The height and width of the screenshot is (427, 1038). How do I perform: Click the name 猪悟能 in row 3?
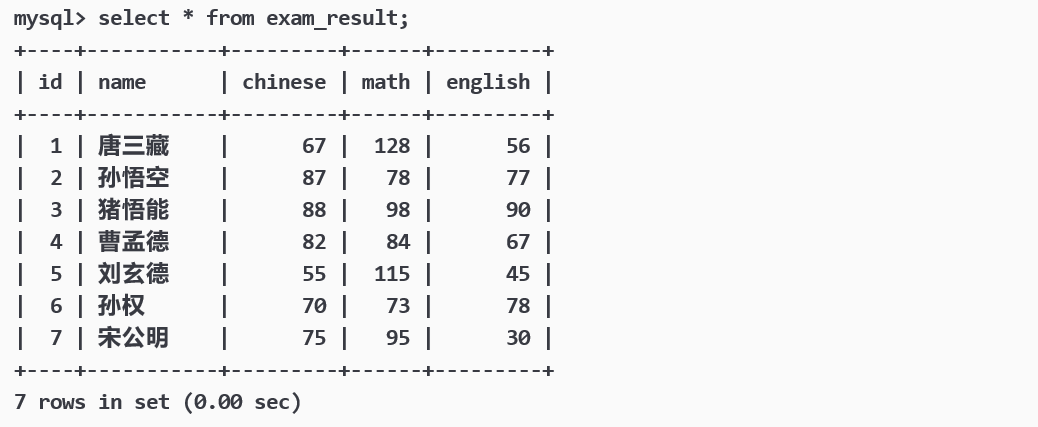[133, 210]
